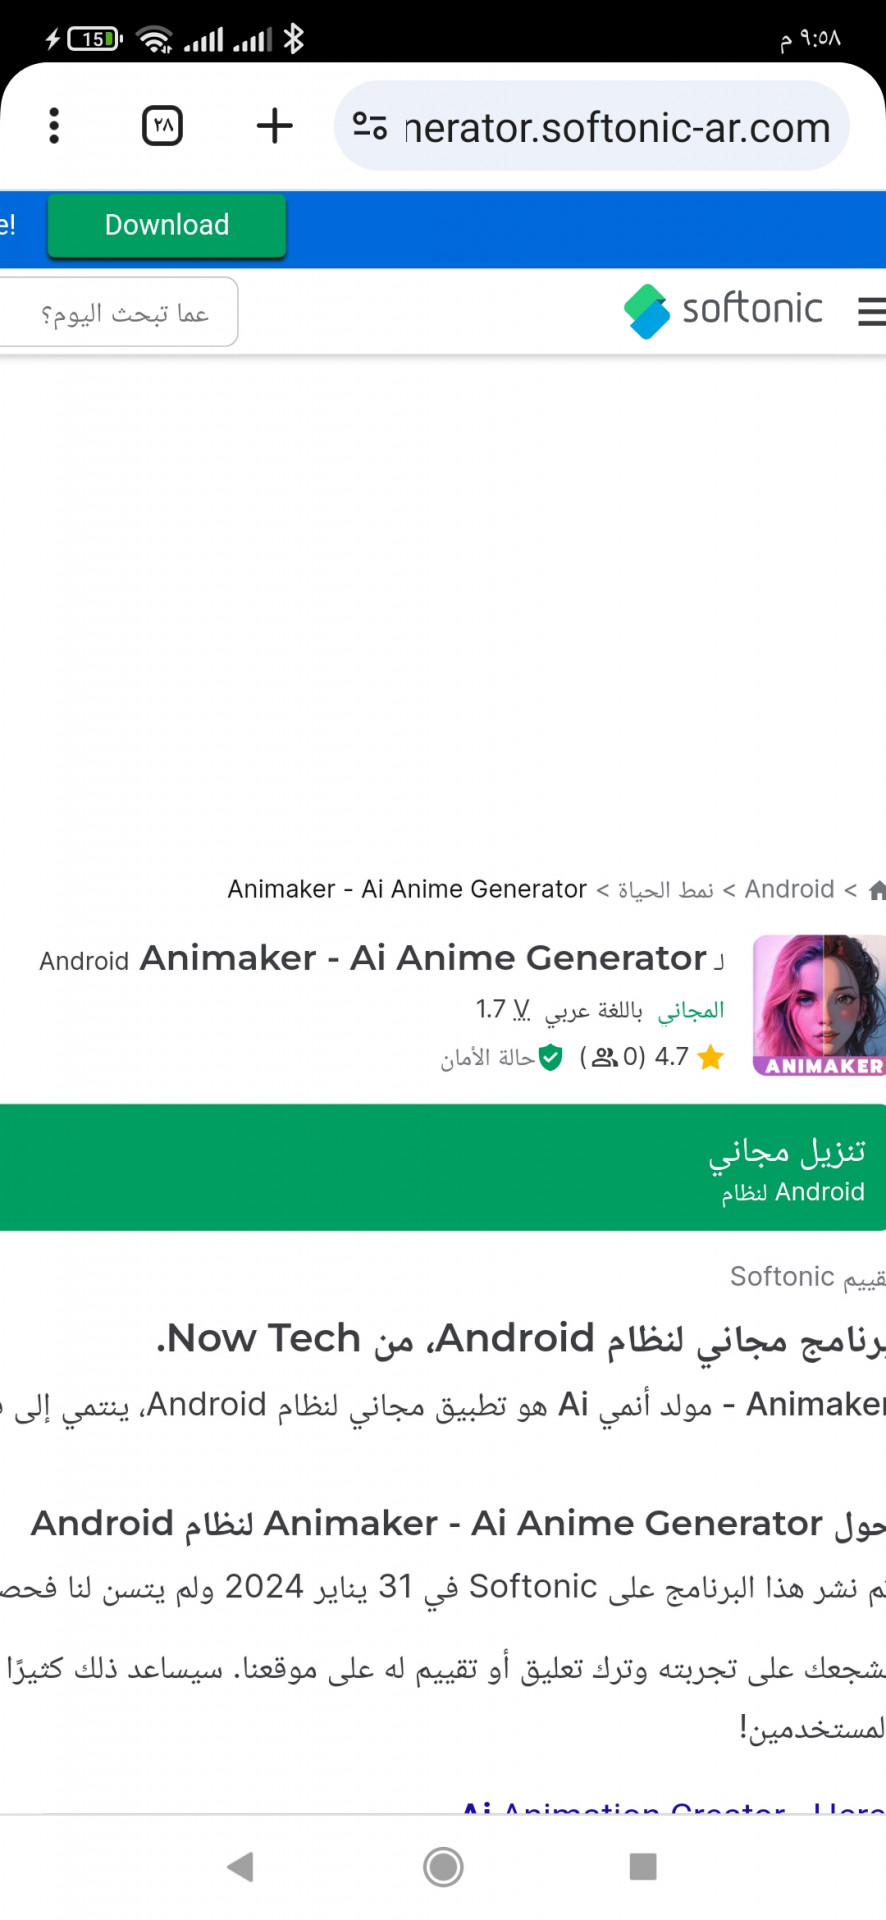The image size is (886, 1920).
Task: Open Chrome three-dot overflow menu
Action: 54,126
